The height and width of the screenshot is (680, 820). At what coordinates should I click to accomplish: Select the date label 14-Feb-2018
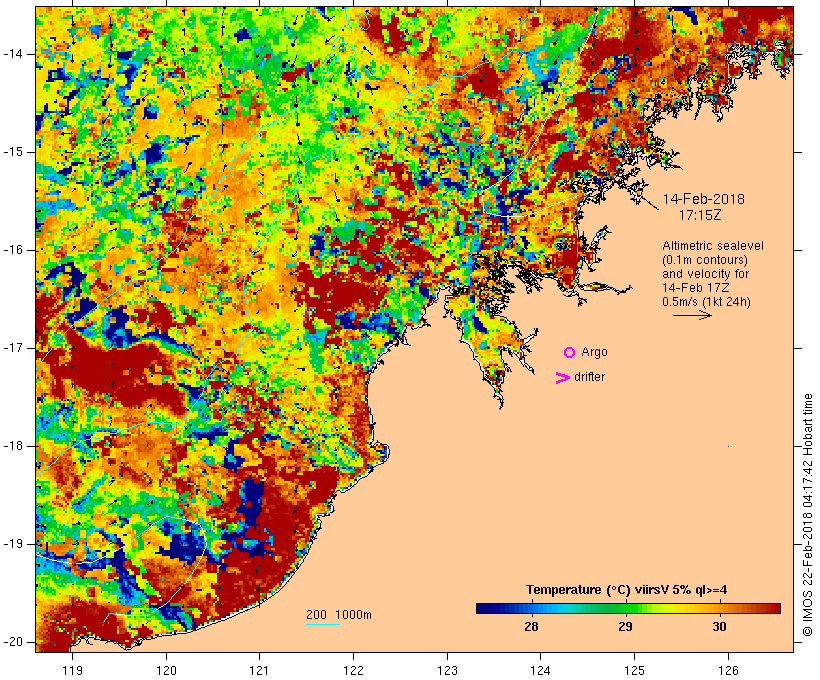pyautogui.click(x=703, y=199)
